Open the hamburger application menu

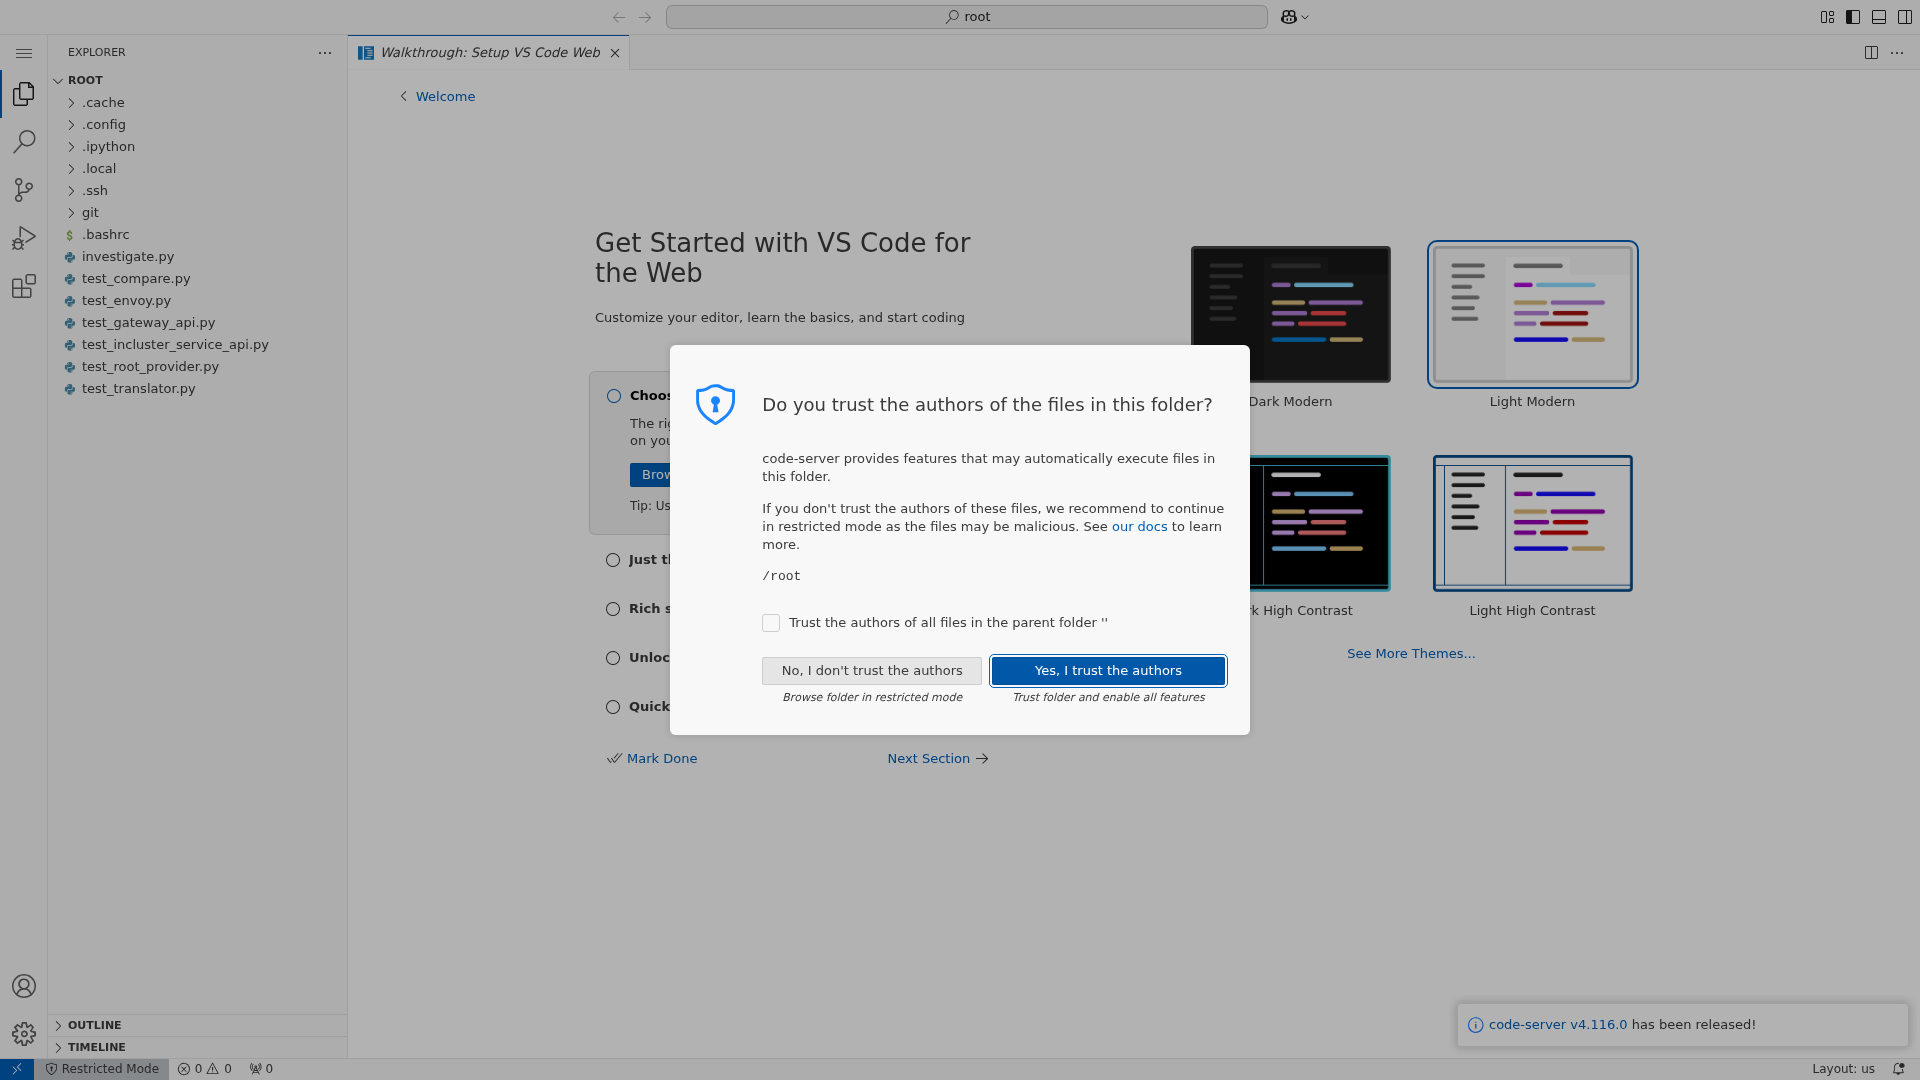tap(24, 53)
